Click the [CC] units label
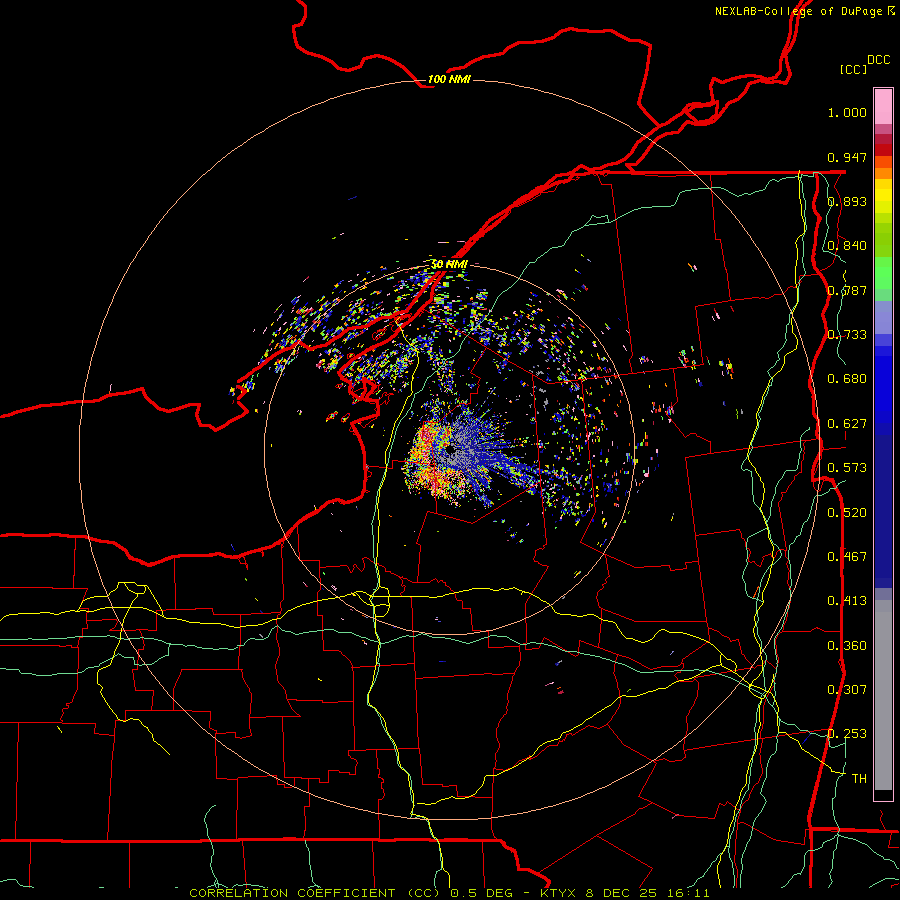 point(853,69)
